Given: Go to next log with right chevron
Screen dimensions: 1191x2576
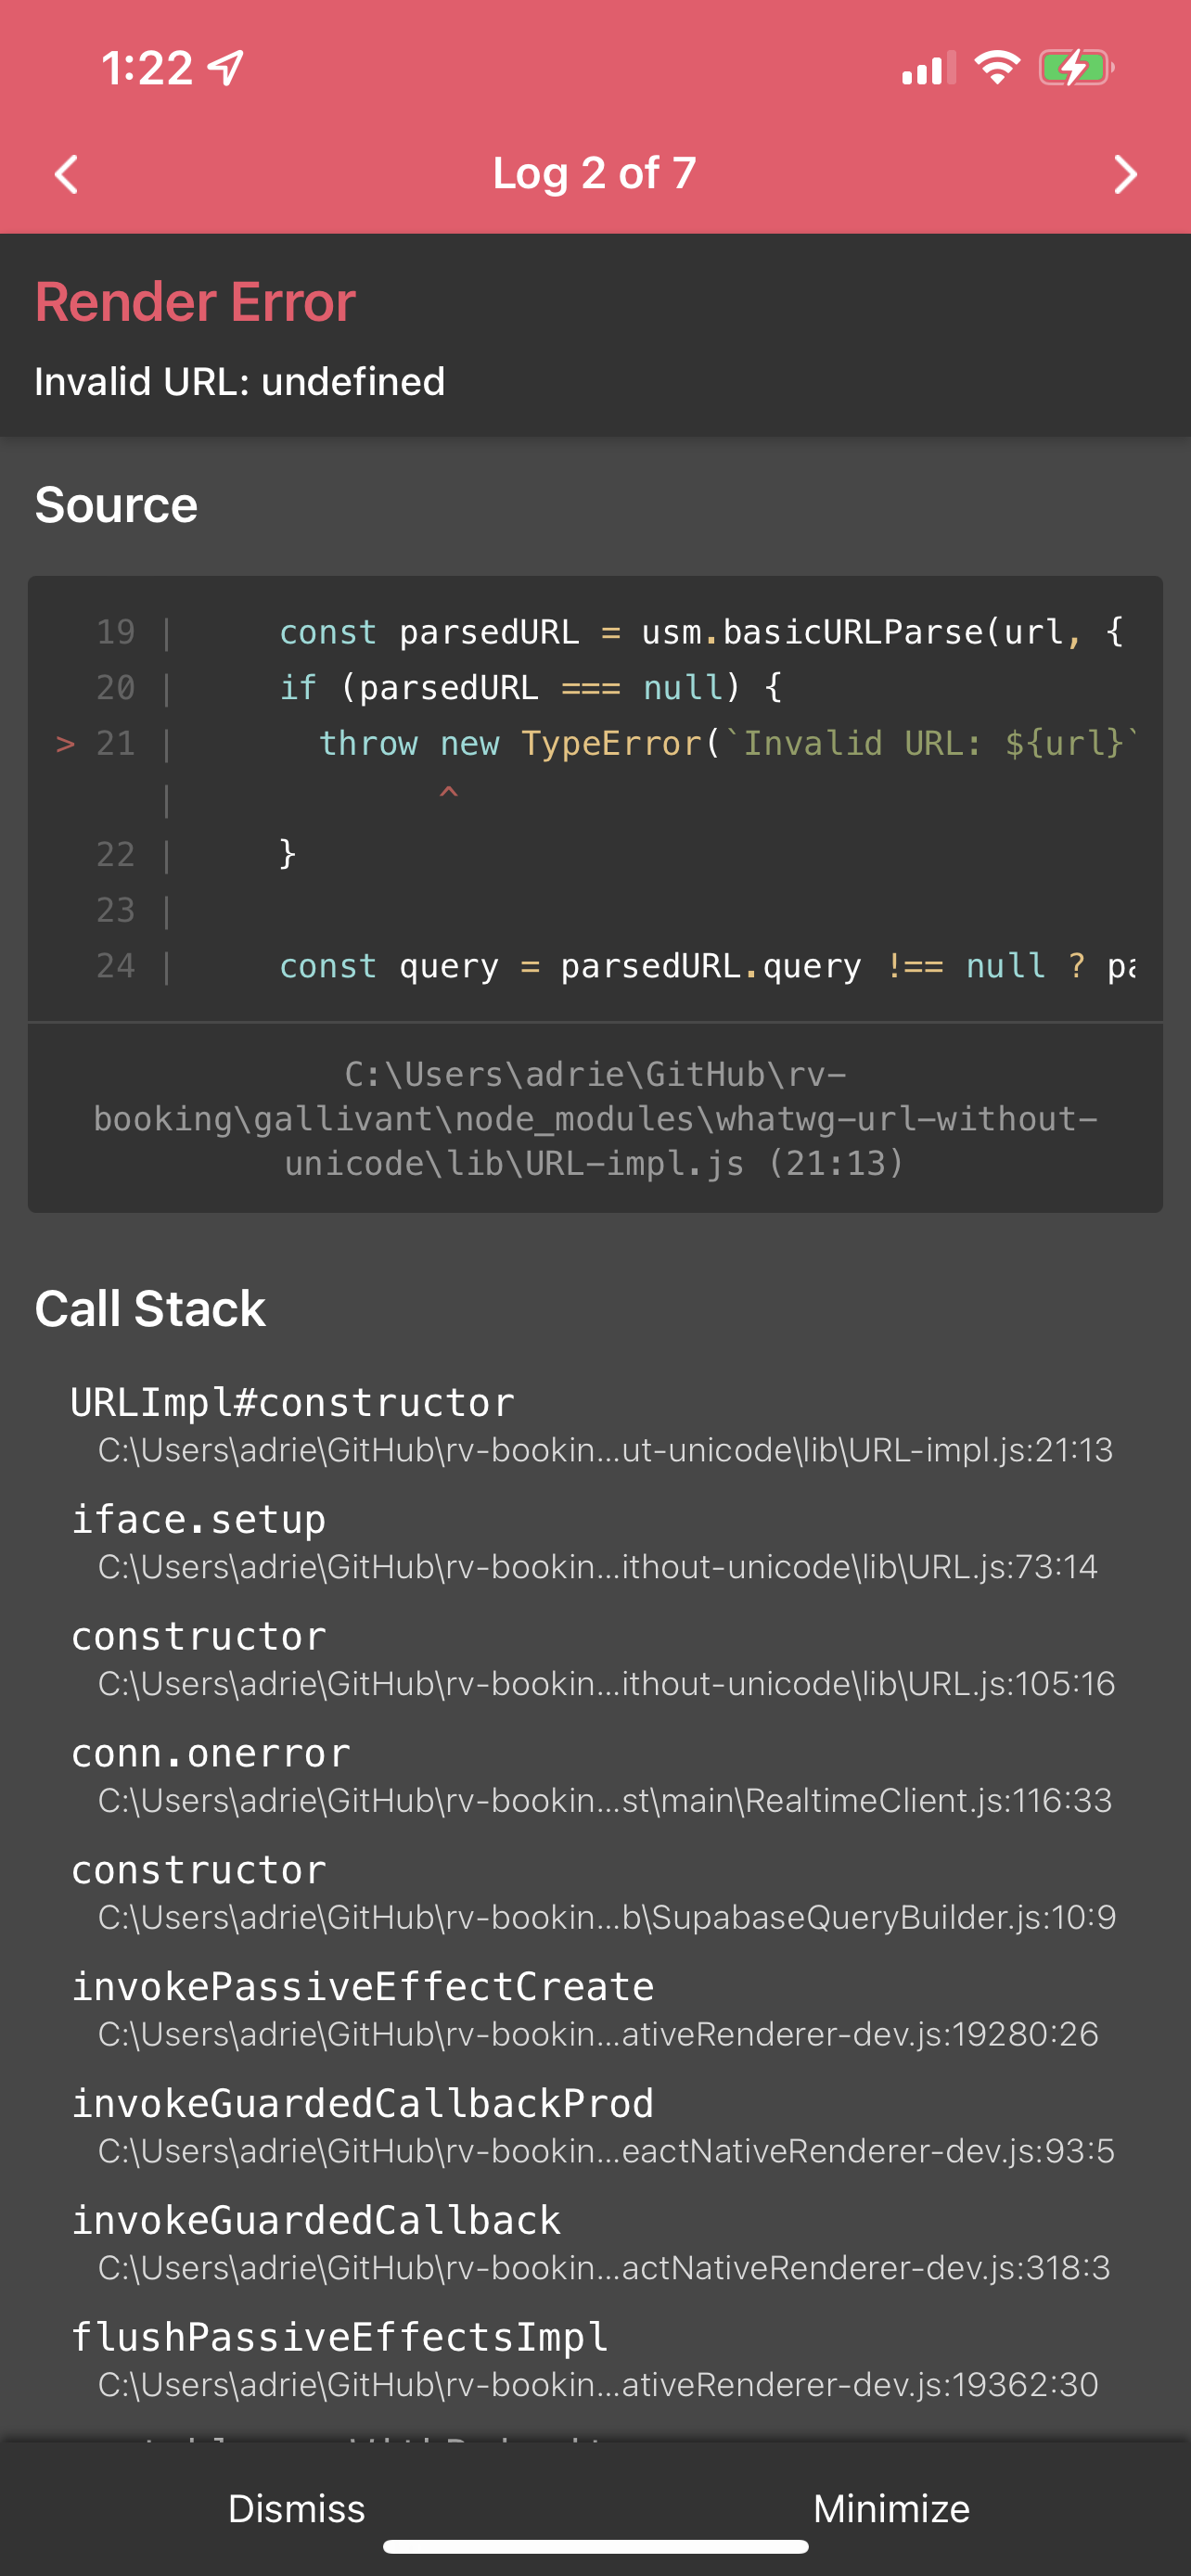Looking at the screenshot, I should coord(1125,174).
